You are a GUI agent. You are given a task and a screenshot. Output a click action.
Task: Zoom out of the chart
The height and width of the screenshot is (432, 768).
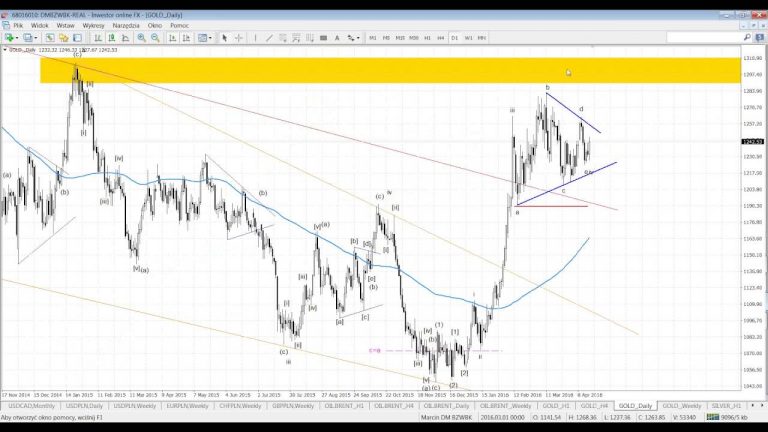155,38
